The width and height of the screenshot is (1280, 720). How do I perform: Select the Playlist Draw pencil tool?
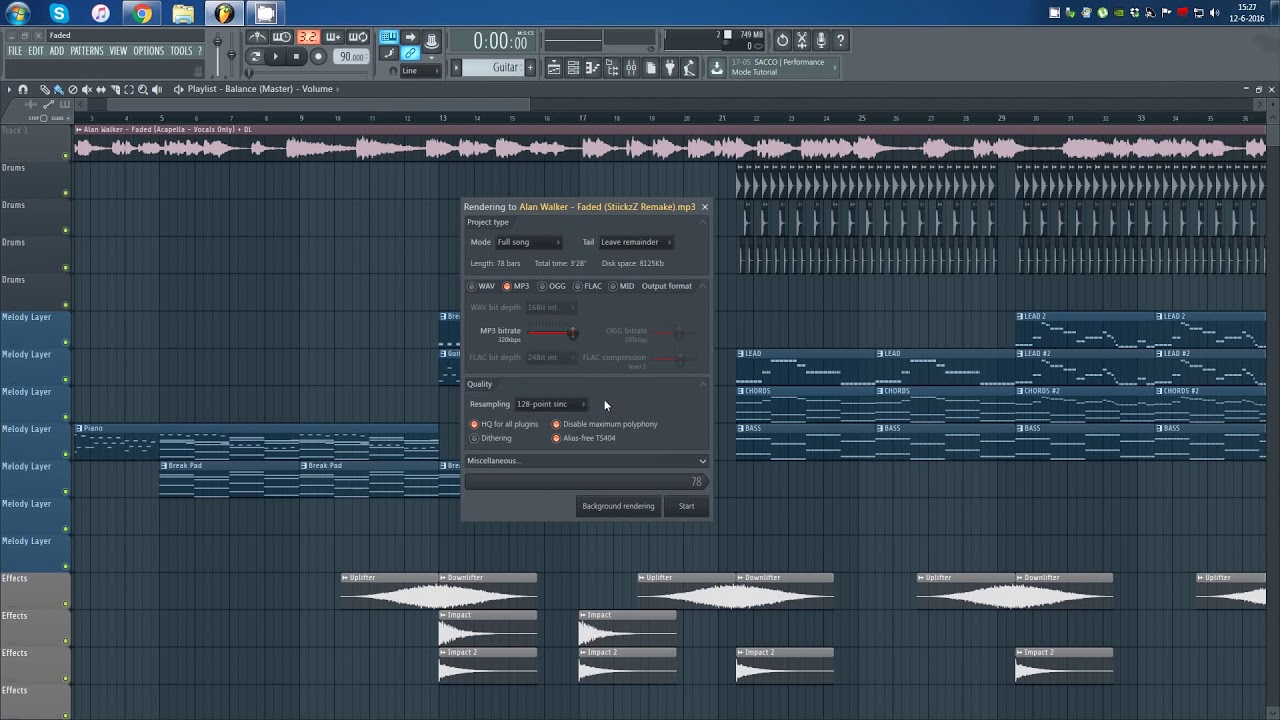pos(45,89)
